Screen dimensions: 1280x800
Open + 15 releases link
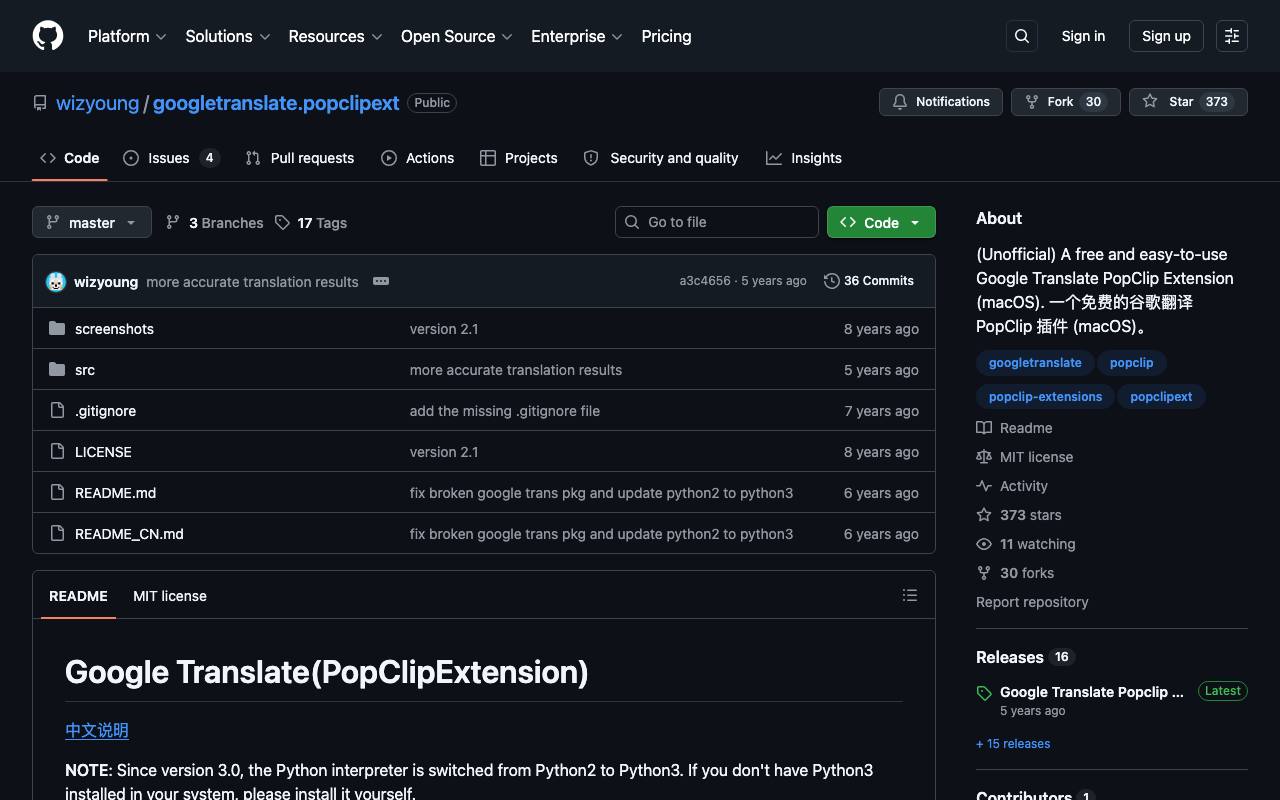1013,744
